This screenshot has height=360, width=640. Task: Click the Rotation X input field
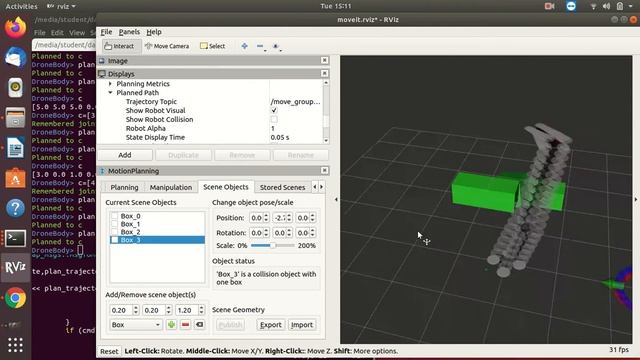pos(257,233)
